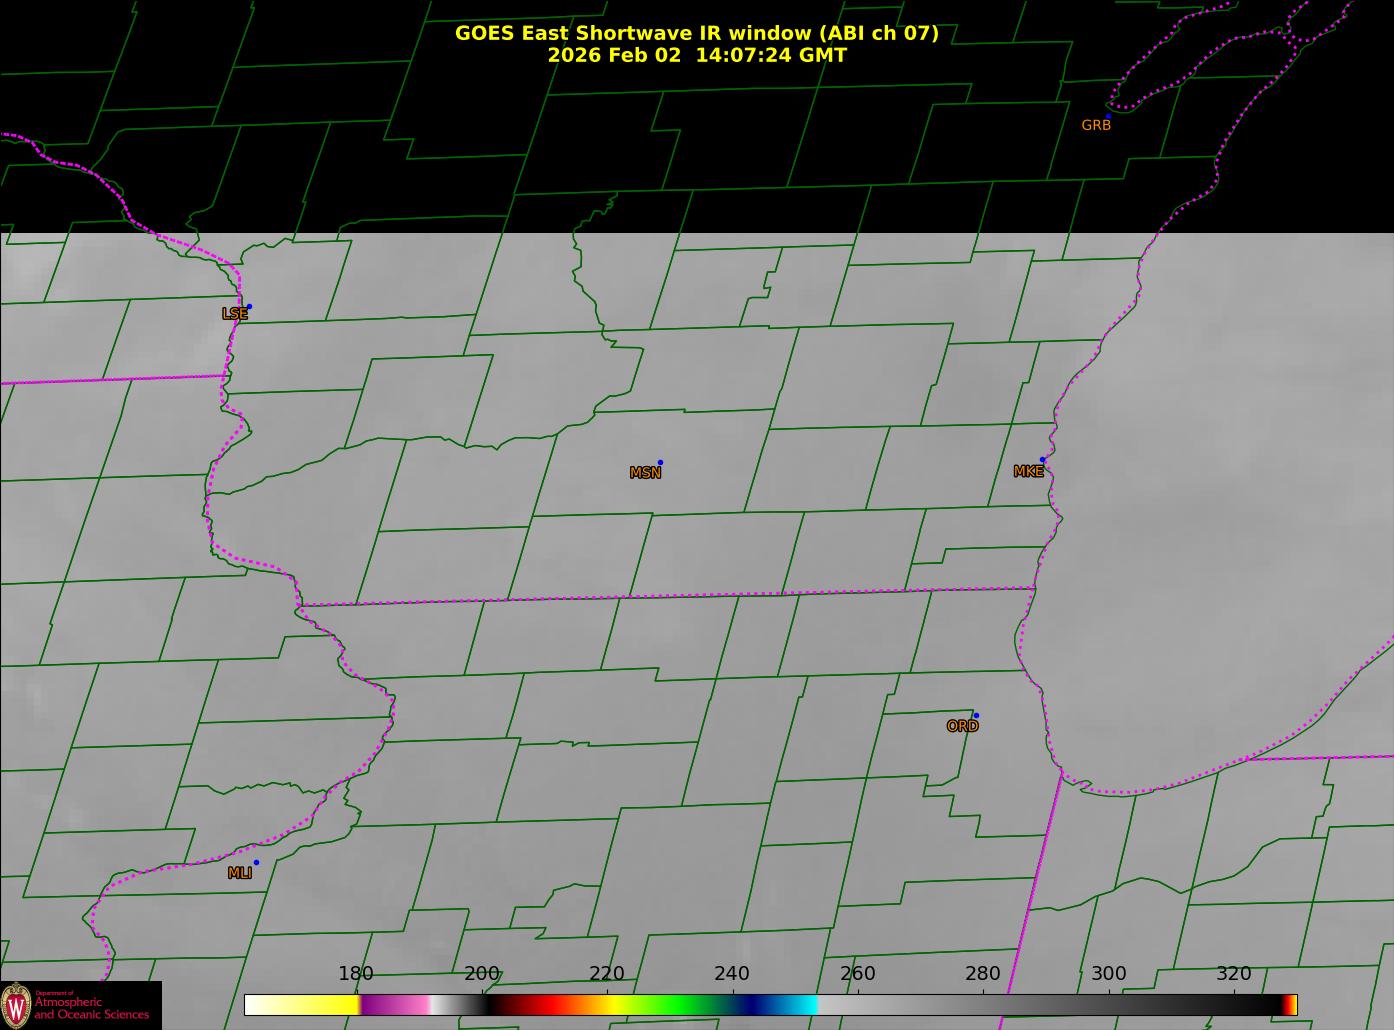This screenshot has height=1030, width=1394.
Task: Click the red segment of the color bar
Action: (x=550, y=1005)
